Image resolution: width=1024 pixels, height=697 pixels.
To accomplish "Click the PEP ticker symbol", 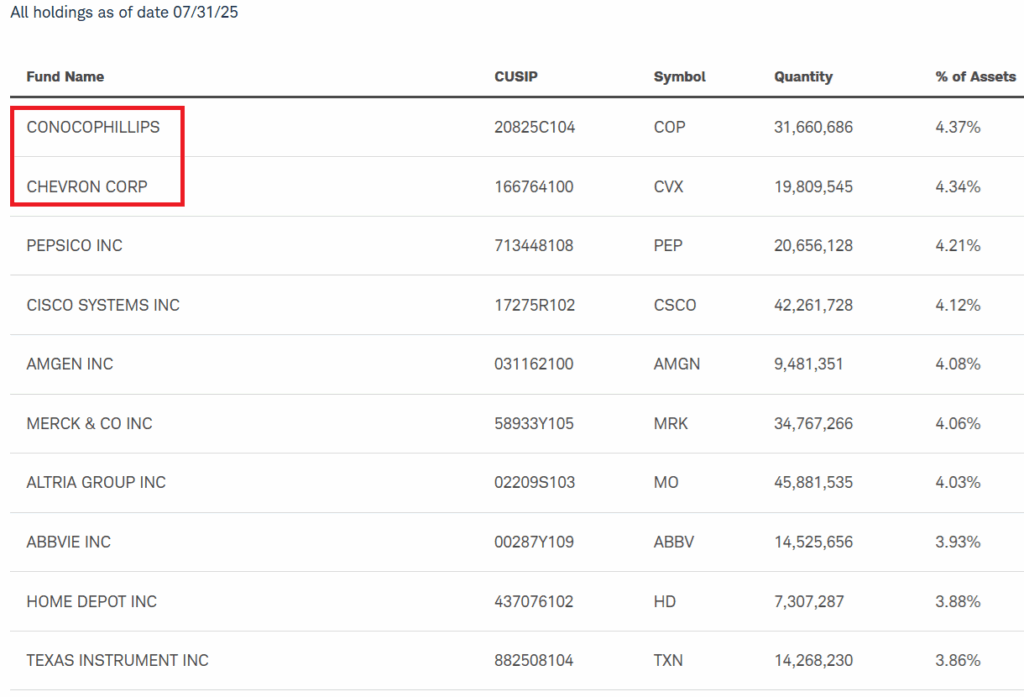I will coord(668,246).
